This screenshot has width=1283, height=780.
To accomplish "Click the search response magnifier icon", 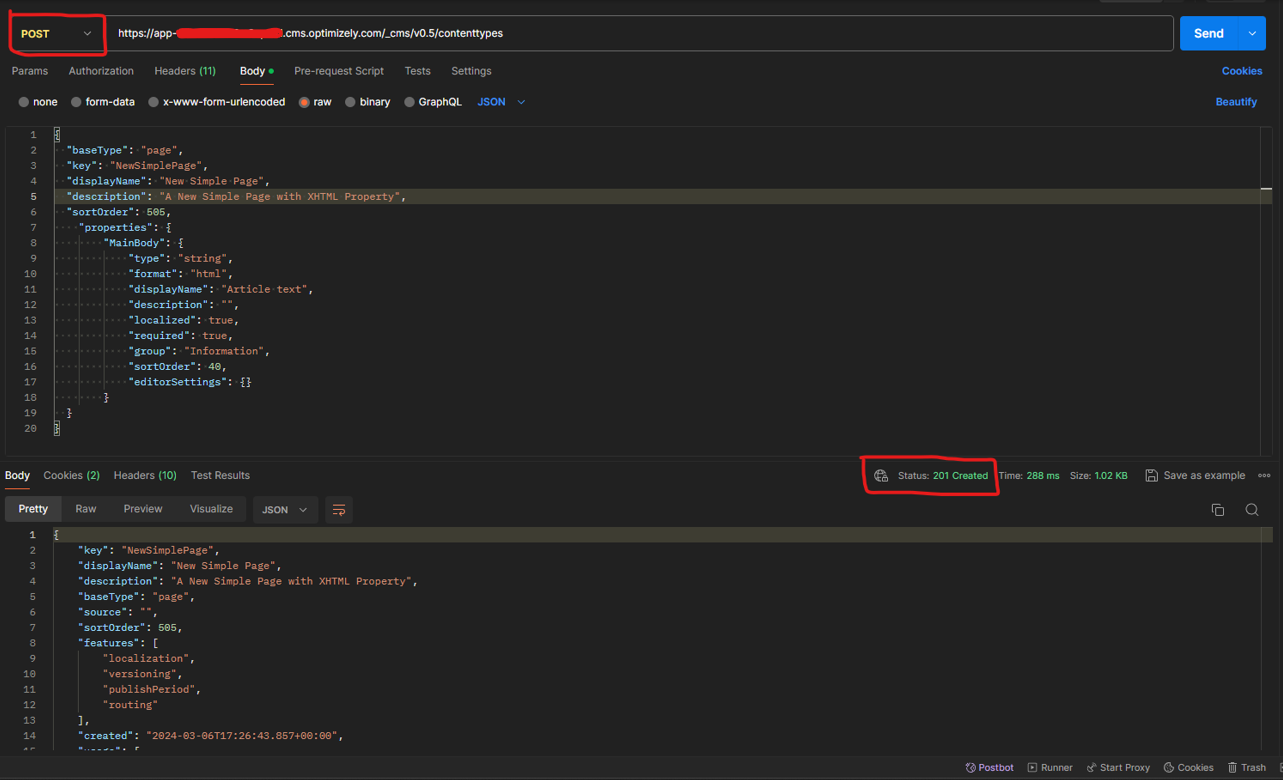I will pyautogui.click(x=1251, y=510).
